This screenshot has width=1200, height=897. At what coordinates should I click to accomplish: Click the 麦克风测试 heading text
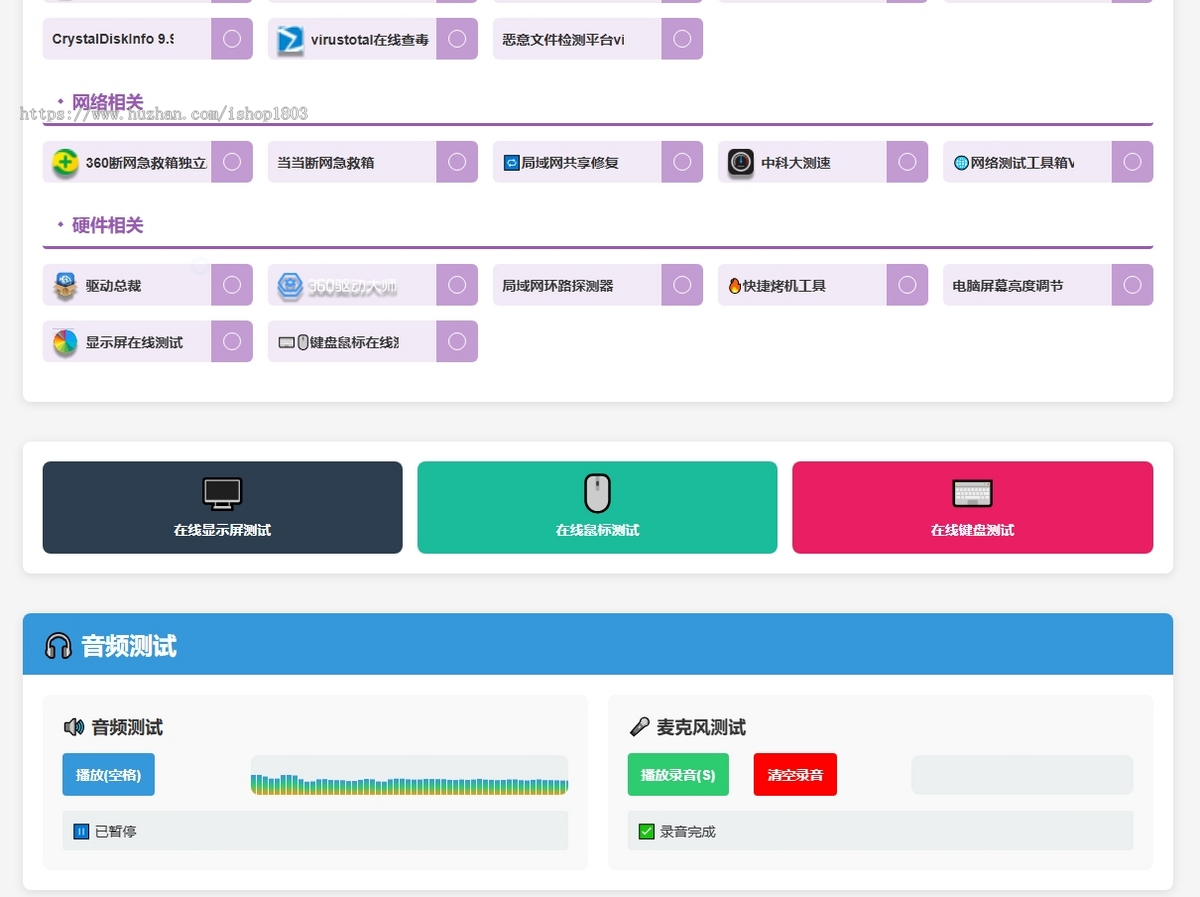tap(701, 727)
